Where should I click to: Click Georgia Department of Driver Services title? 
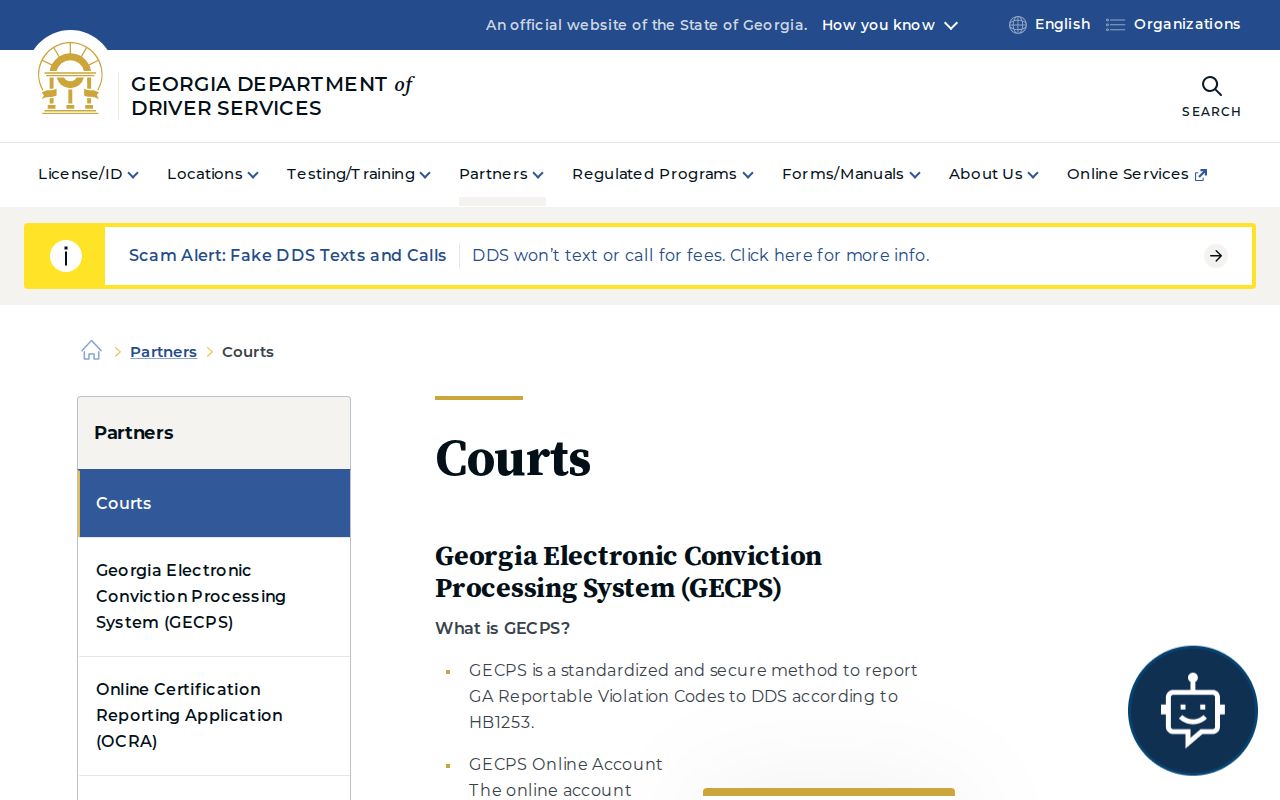point(272,96)
